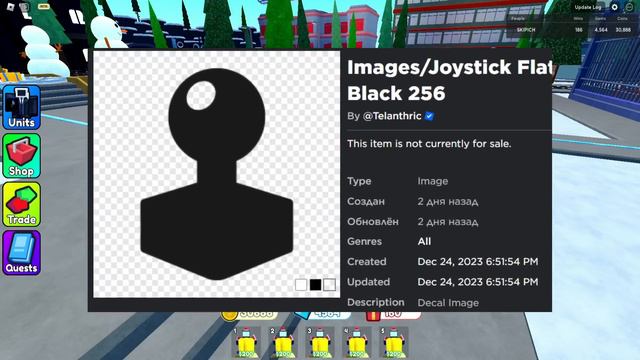
Task: Click the Images/Joystick Flat Black 256 title
Action: [449, 80]
